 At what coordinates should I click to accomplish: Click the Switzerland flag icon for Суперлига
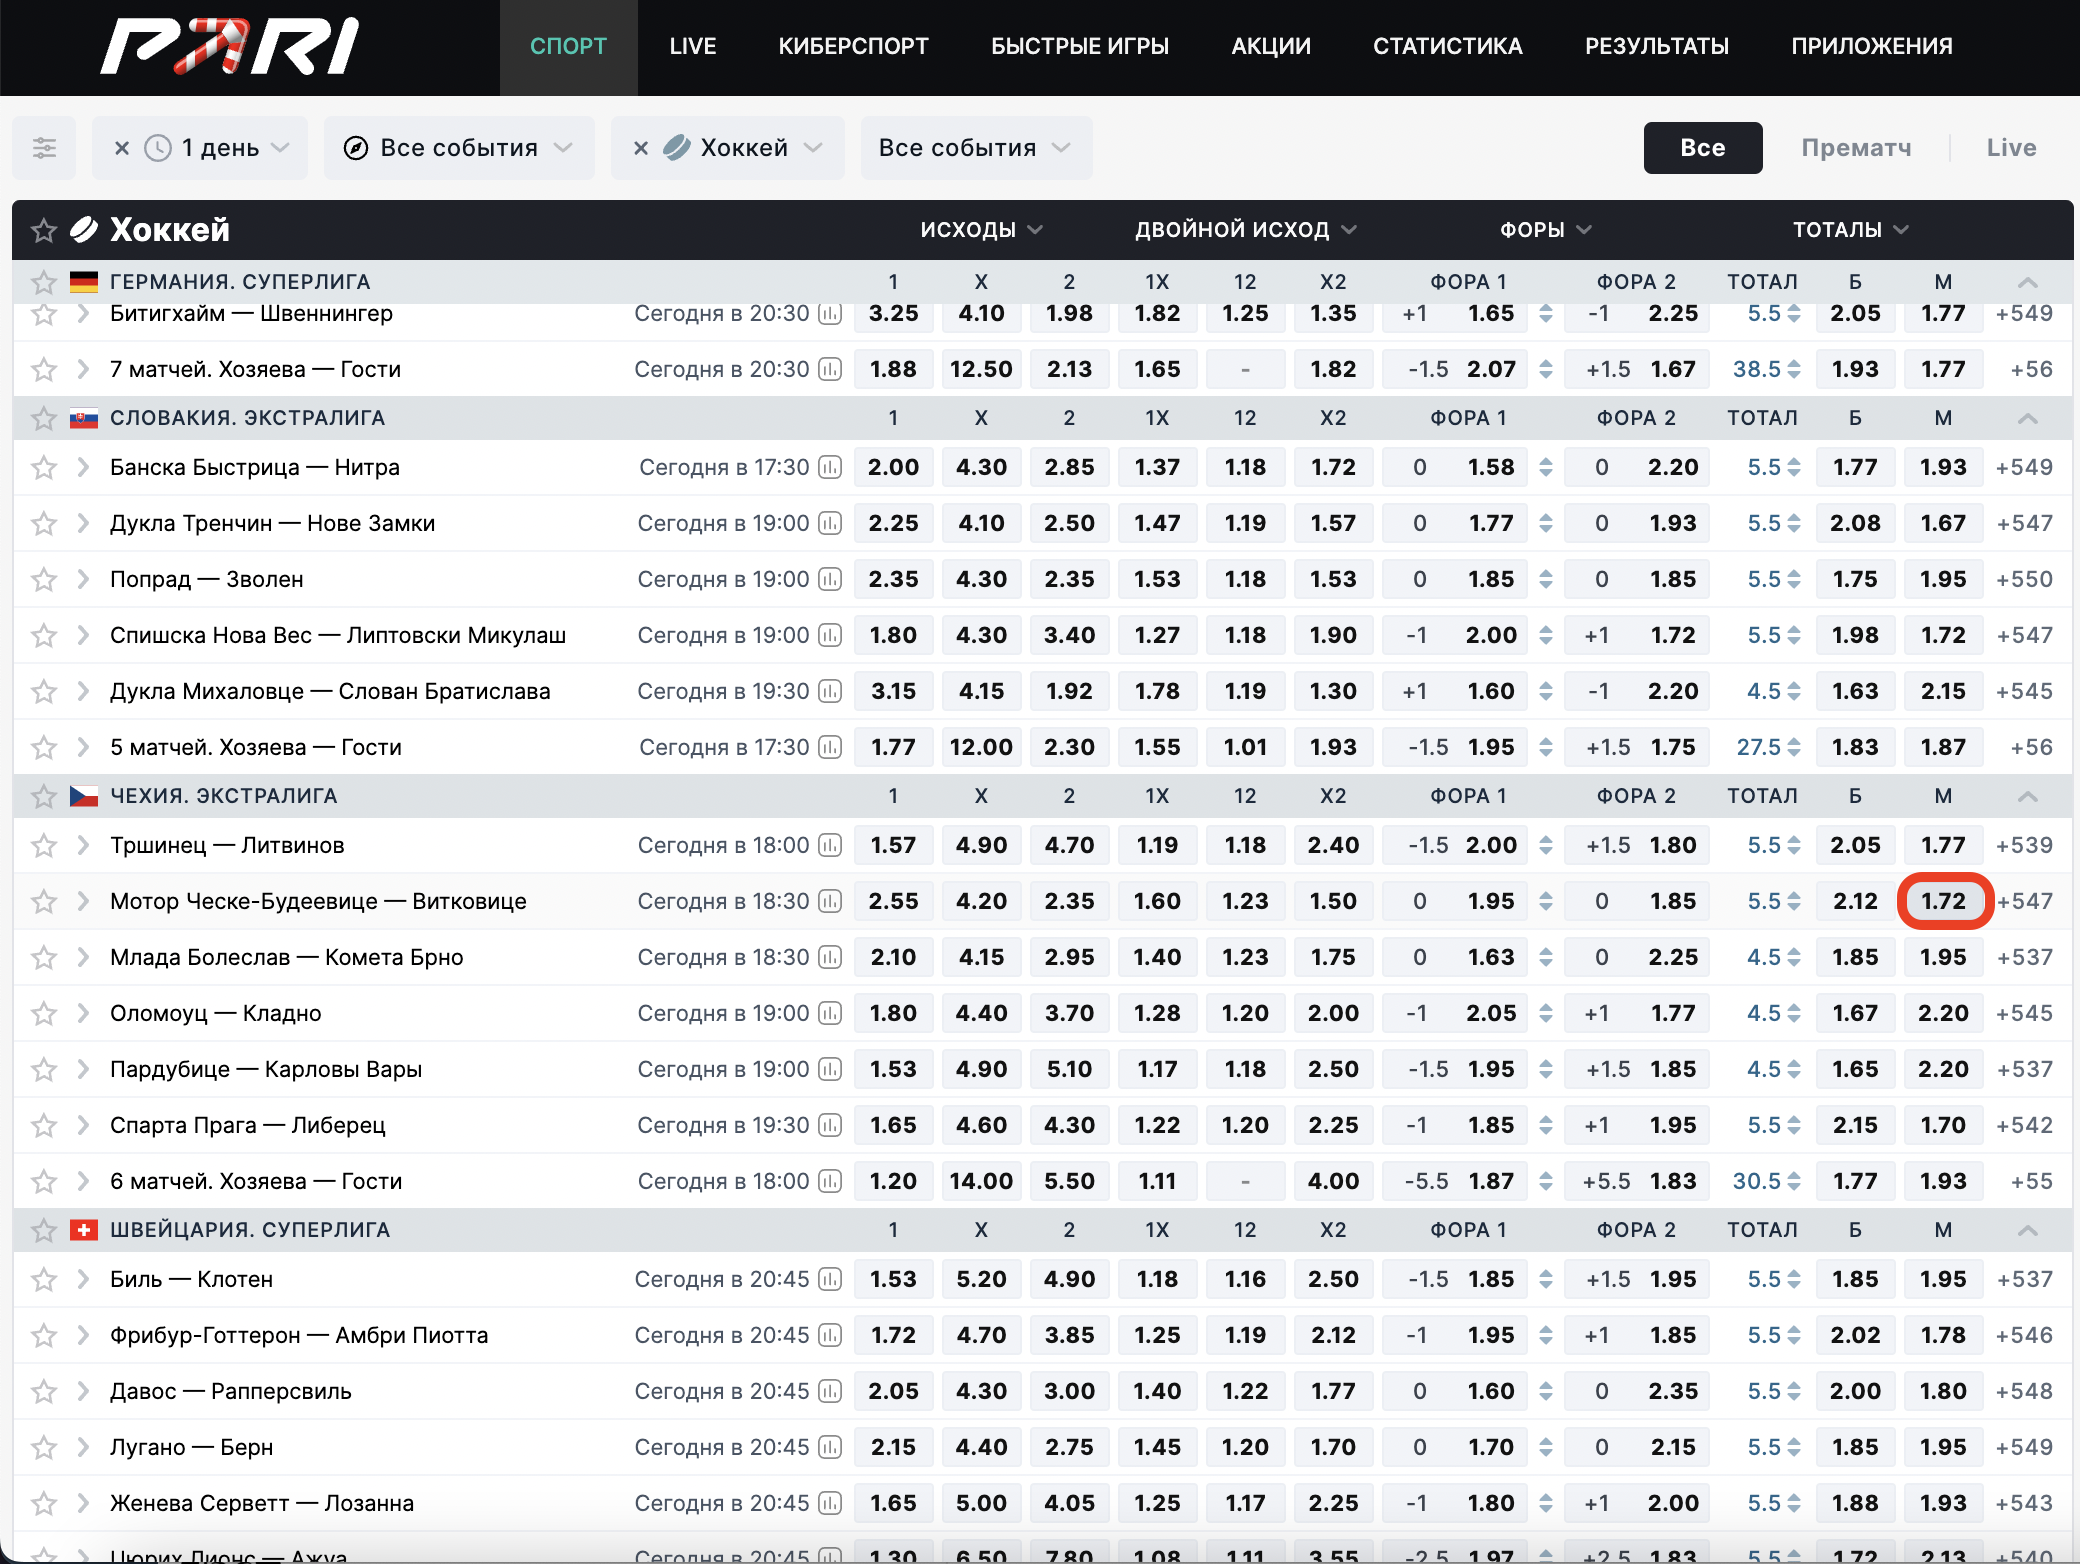[x=84, y=1230]
